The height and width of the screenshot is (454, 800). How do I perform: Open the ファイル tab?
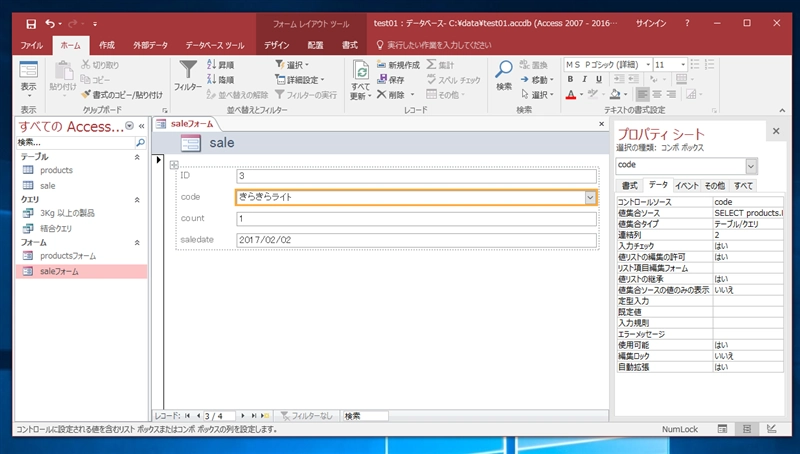pos(32,45)
